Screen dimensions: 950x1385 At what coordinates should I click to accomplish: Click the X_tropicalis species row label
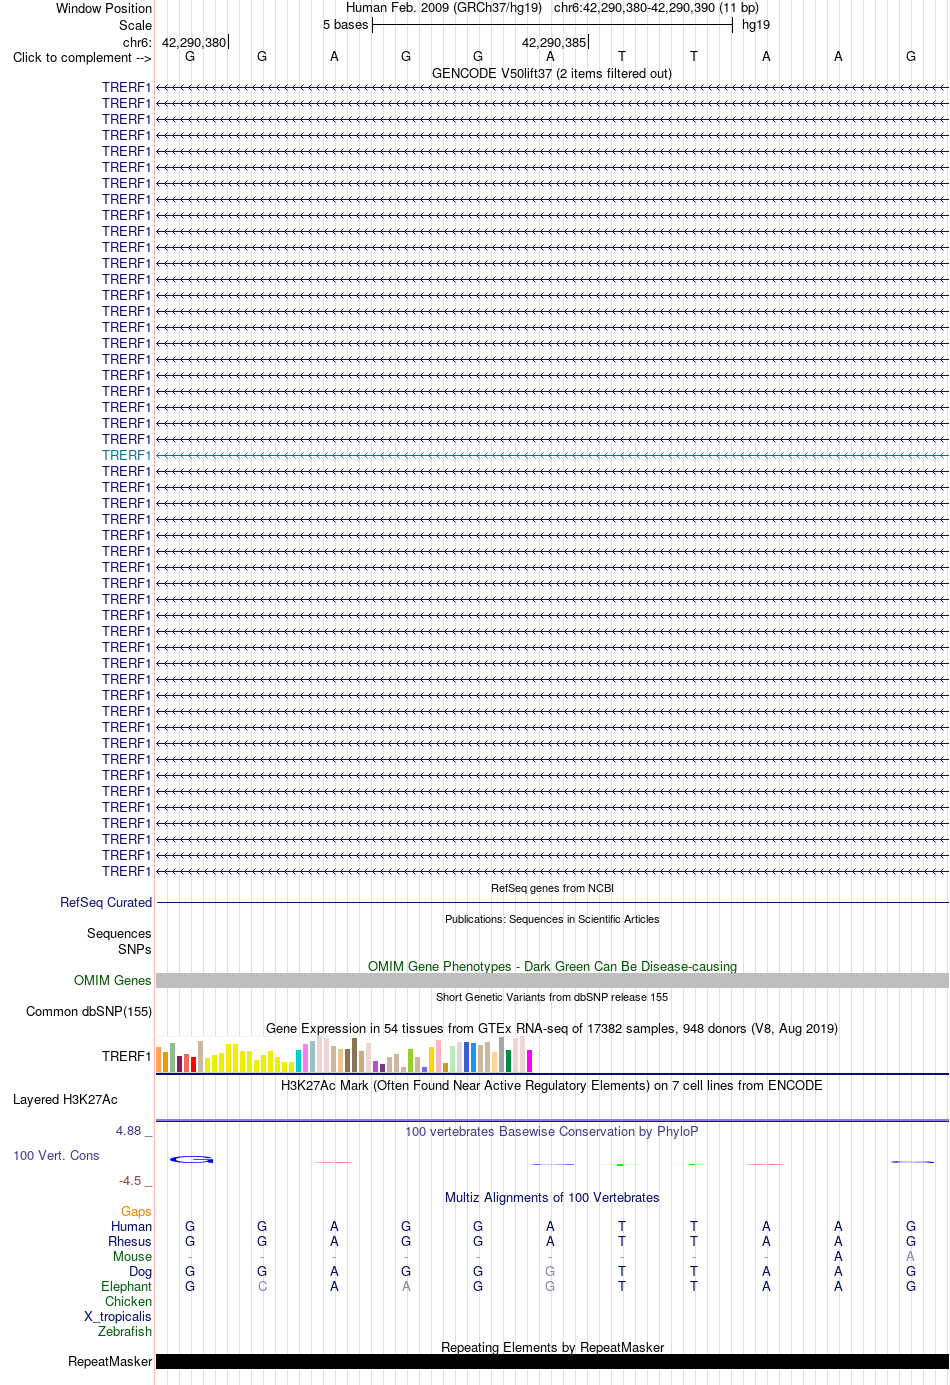tap(118, 1316)
